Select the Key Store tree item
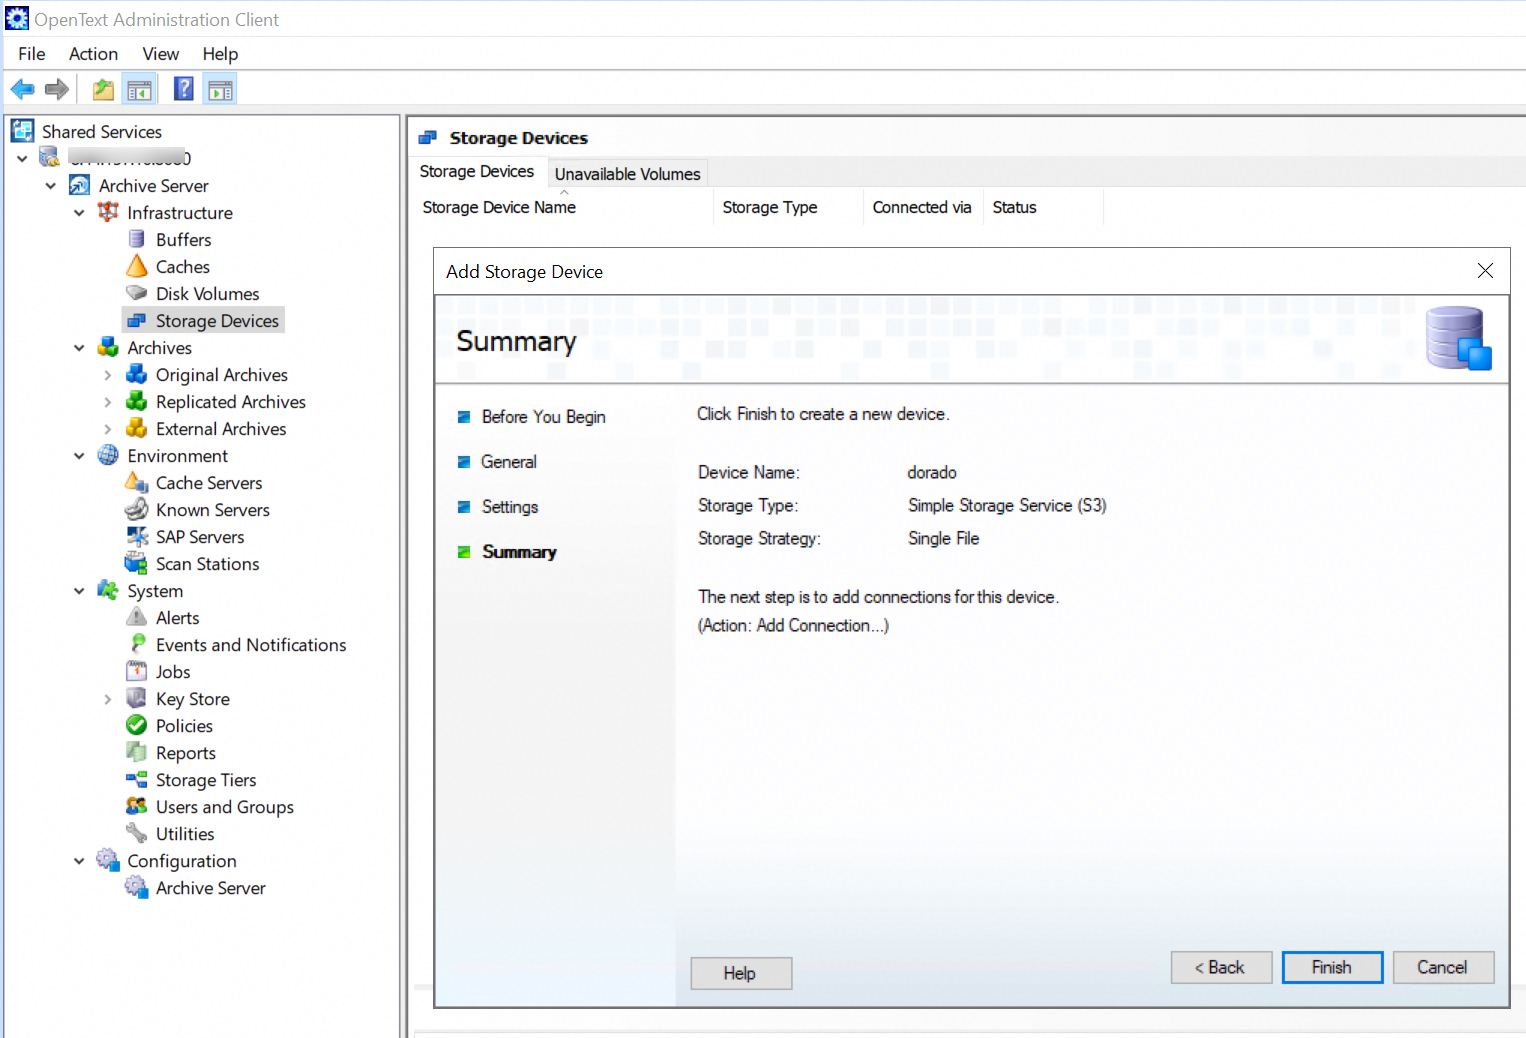 tap(193, 699)
